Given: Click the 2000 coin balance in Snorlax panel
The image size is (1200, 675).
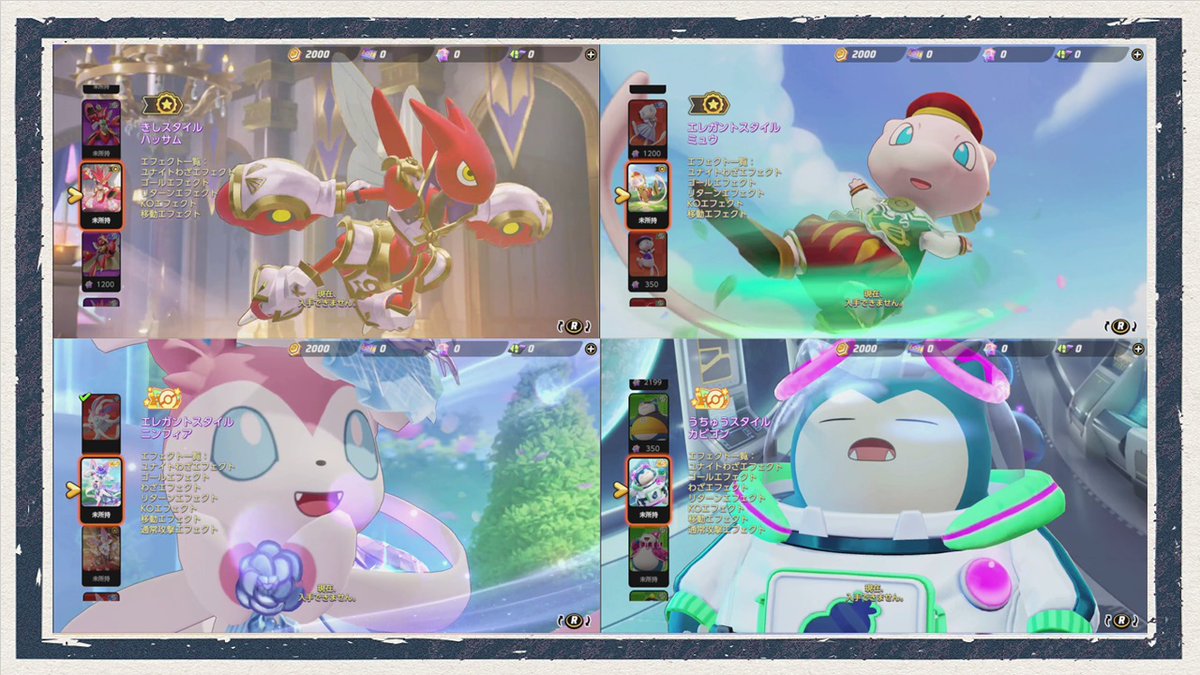Looking at the screenshot, I should point(865,348).
